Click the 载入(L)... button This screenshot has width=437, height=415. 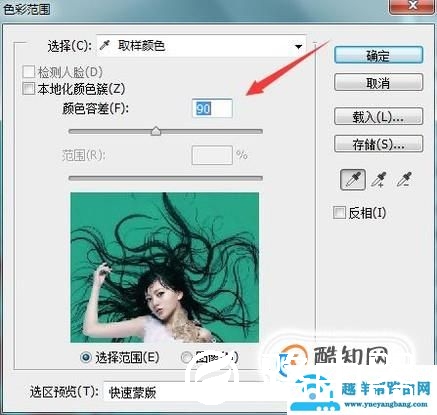379,116
